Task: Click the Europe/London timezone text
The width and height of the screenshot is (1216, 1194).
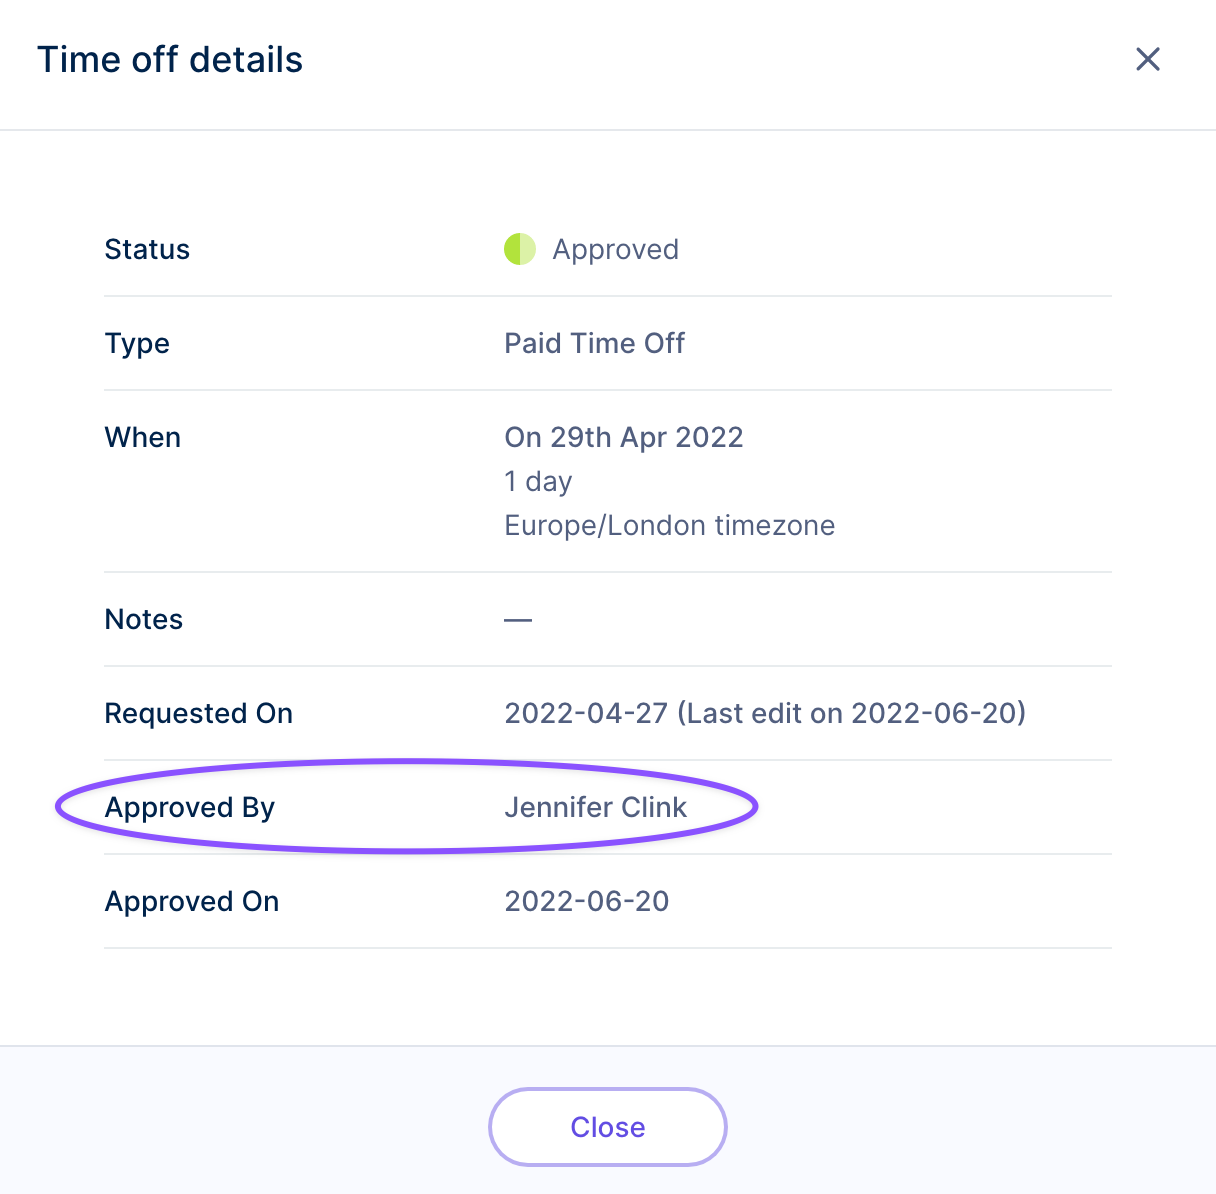Action: [x=669, y=525]
